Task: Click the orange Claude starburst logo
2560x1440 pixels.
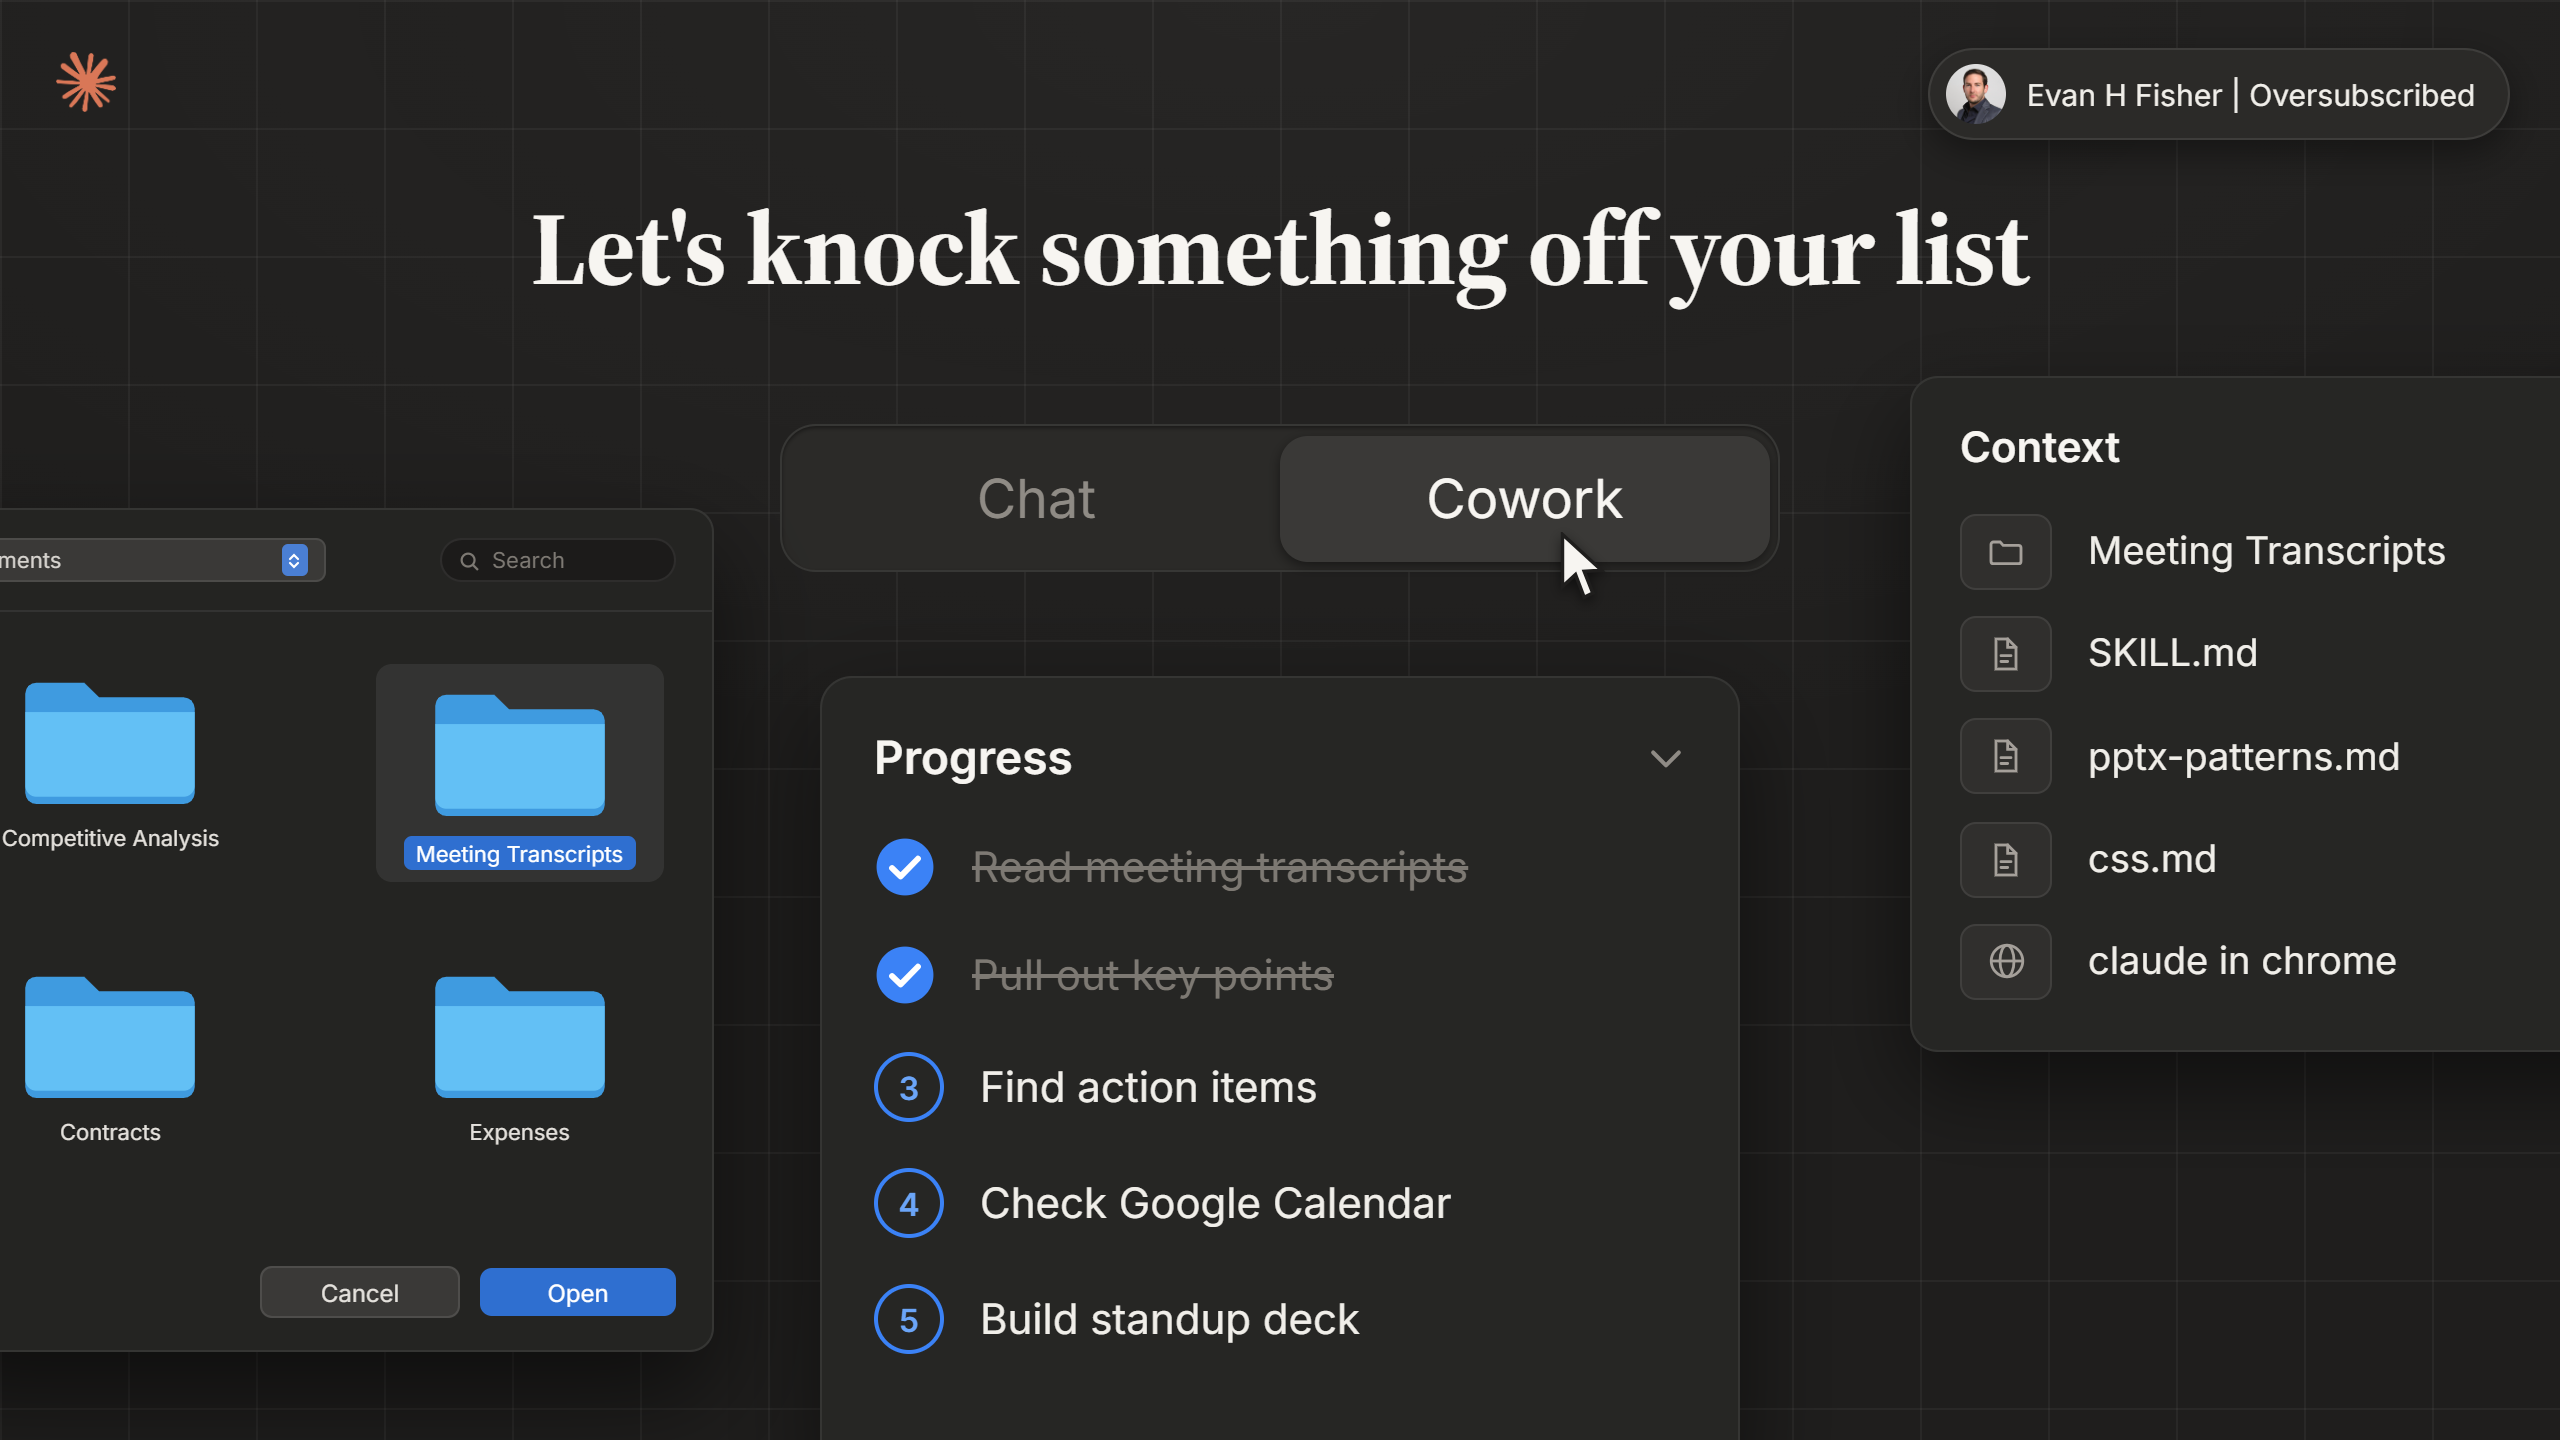Action: point(86,82)
